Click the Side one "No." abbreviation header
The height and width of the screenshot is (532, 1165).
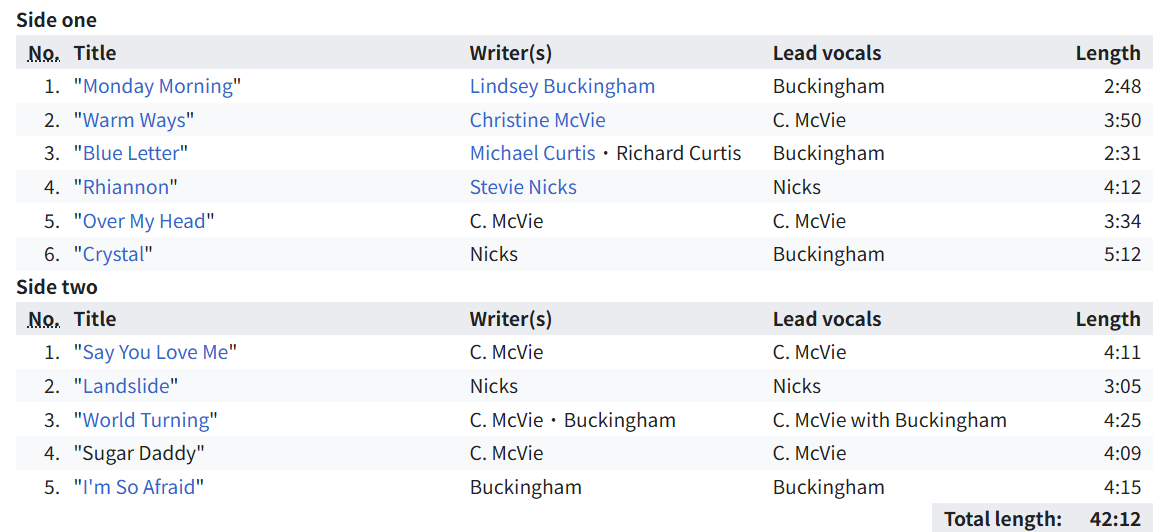coord(43,53)
